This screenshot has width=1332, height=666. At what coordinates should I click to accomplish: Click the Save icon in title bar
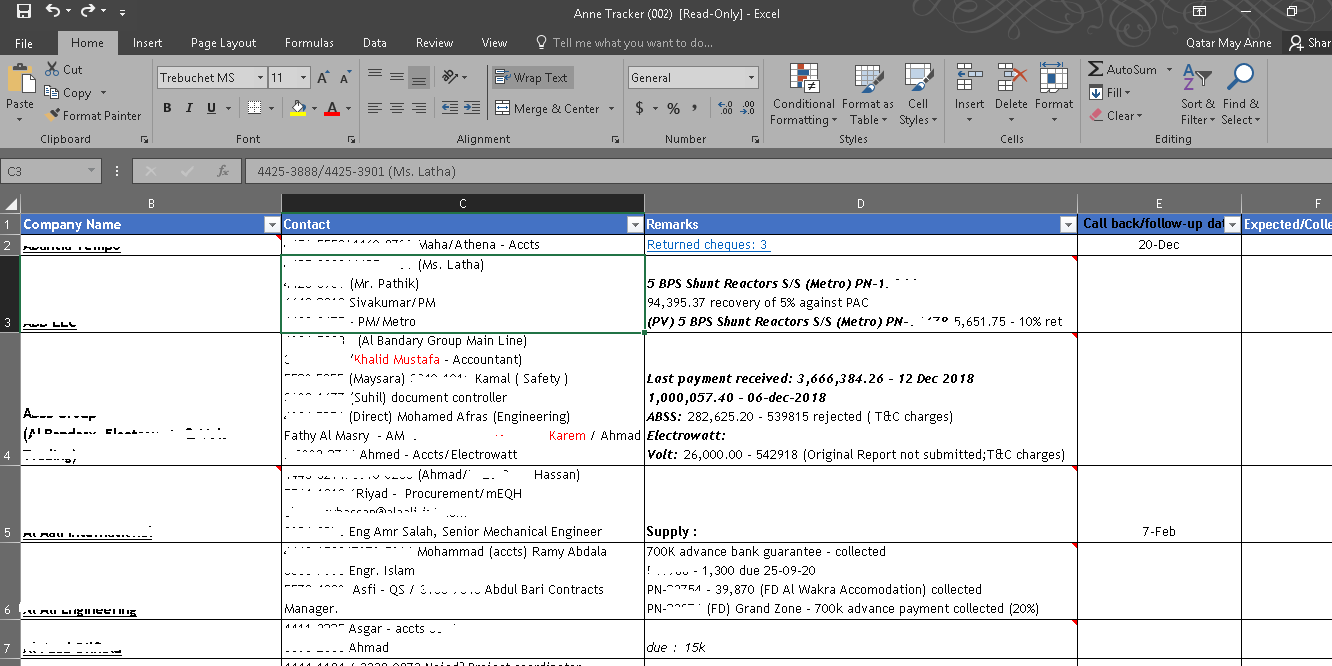pyautogui.click(x=24, y=12)
